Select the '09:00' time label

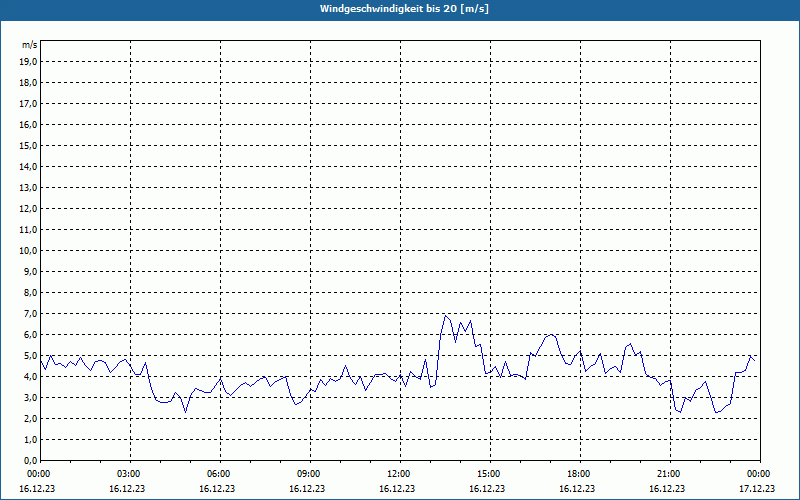tap(309, 474)
